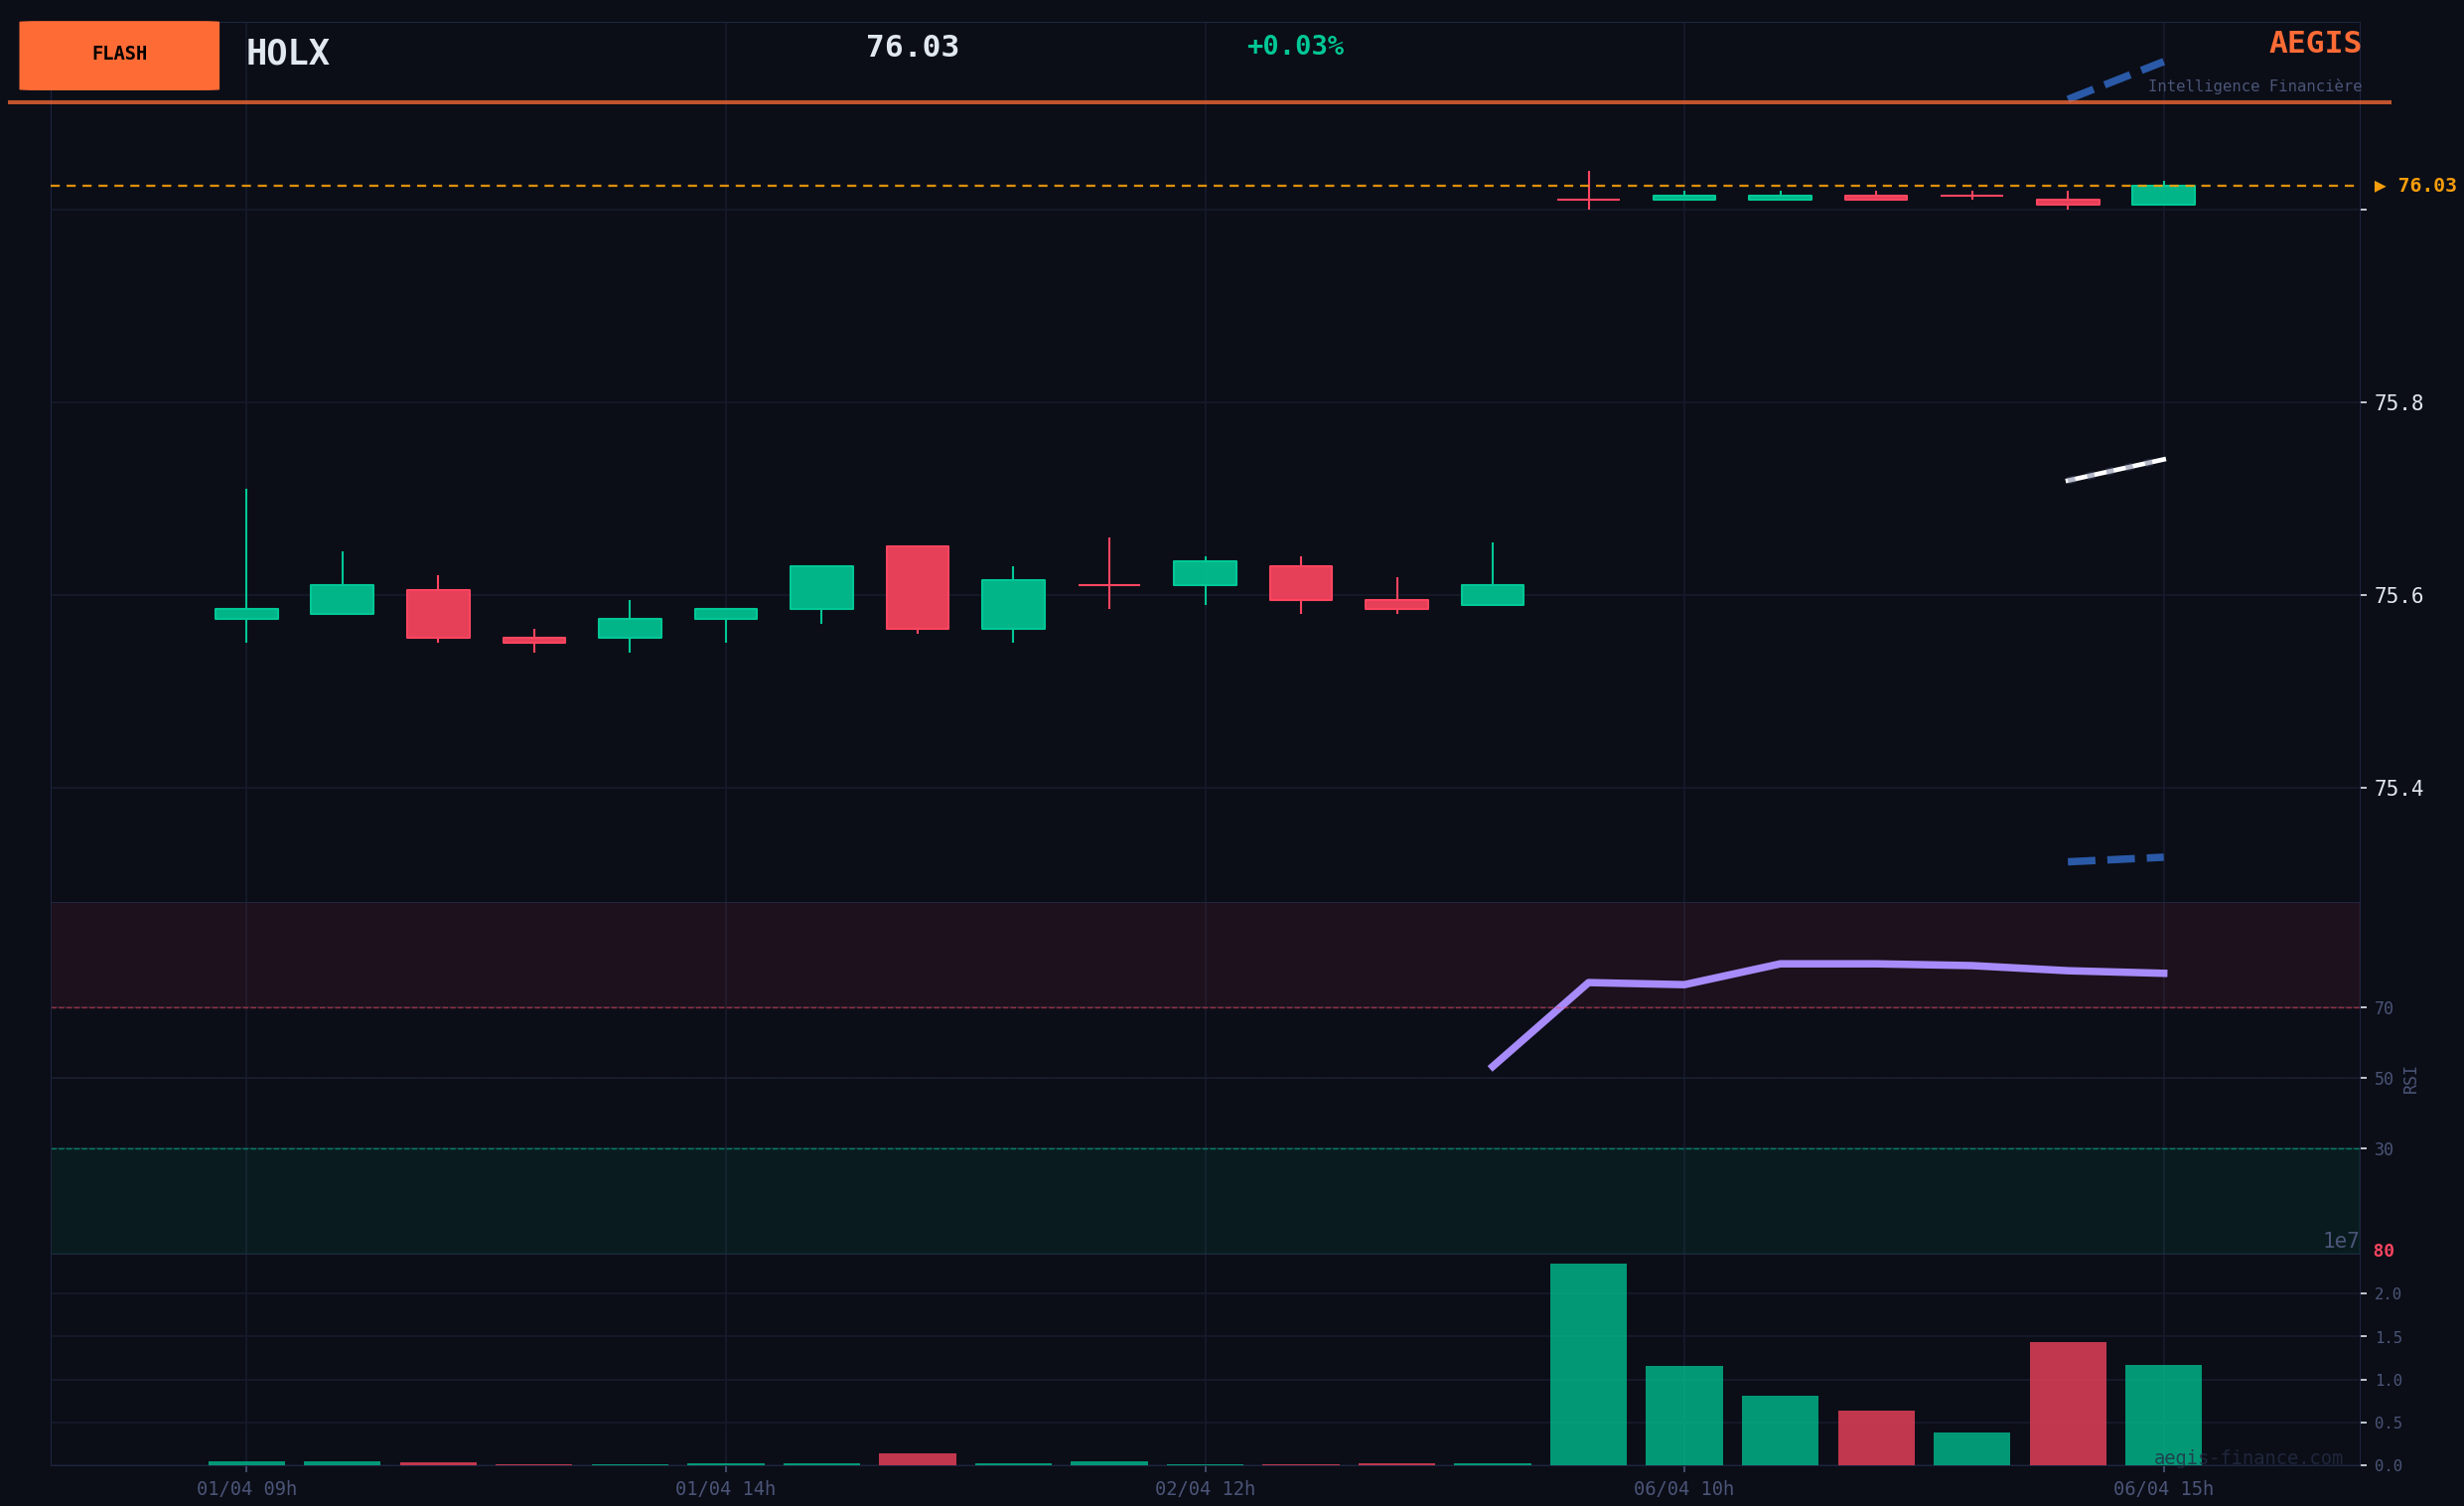Click the 75.6 price axis label

(x=2398, y=596)
